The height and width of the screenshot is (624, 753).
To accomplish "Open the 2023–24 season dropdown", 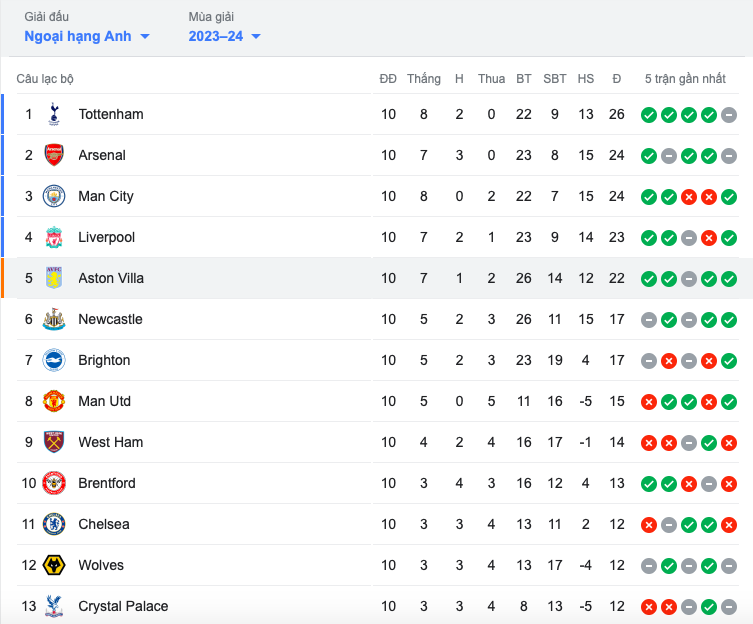I will 224,36.
